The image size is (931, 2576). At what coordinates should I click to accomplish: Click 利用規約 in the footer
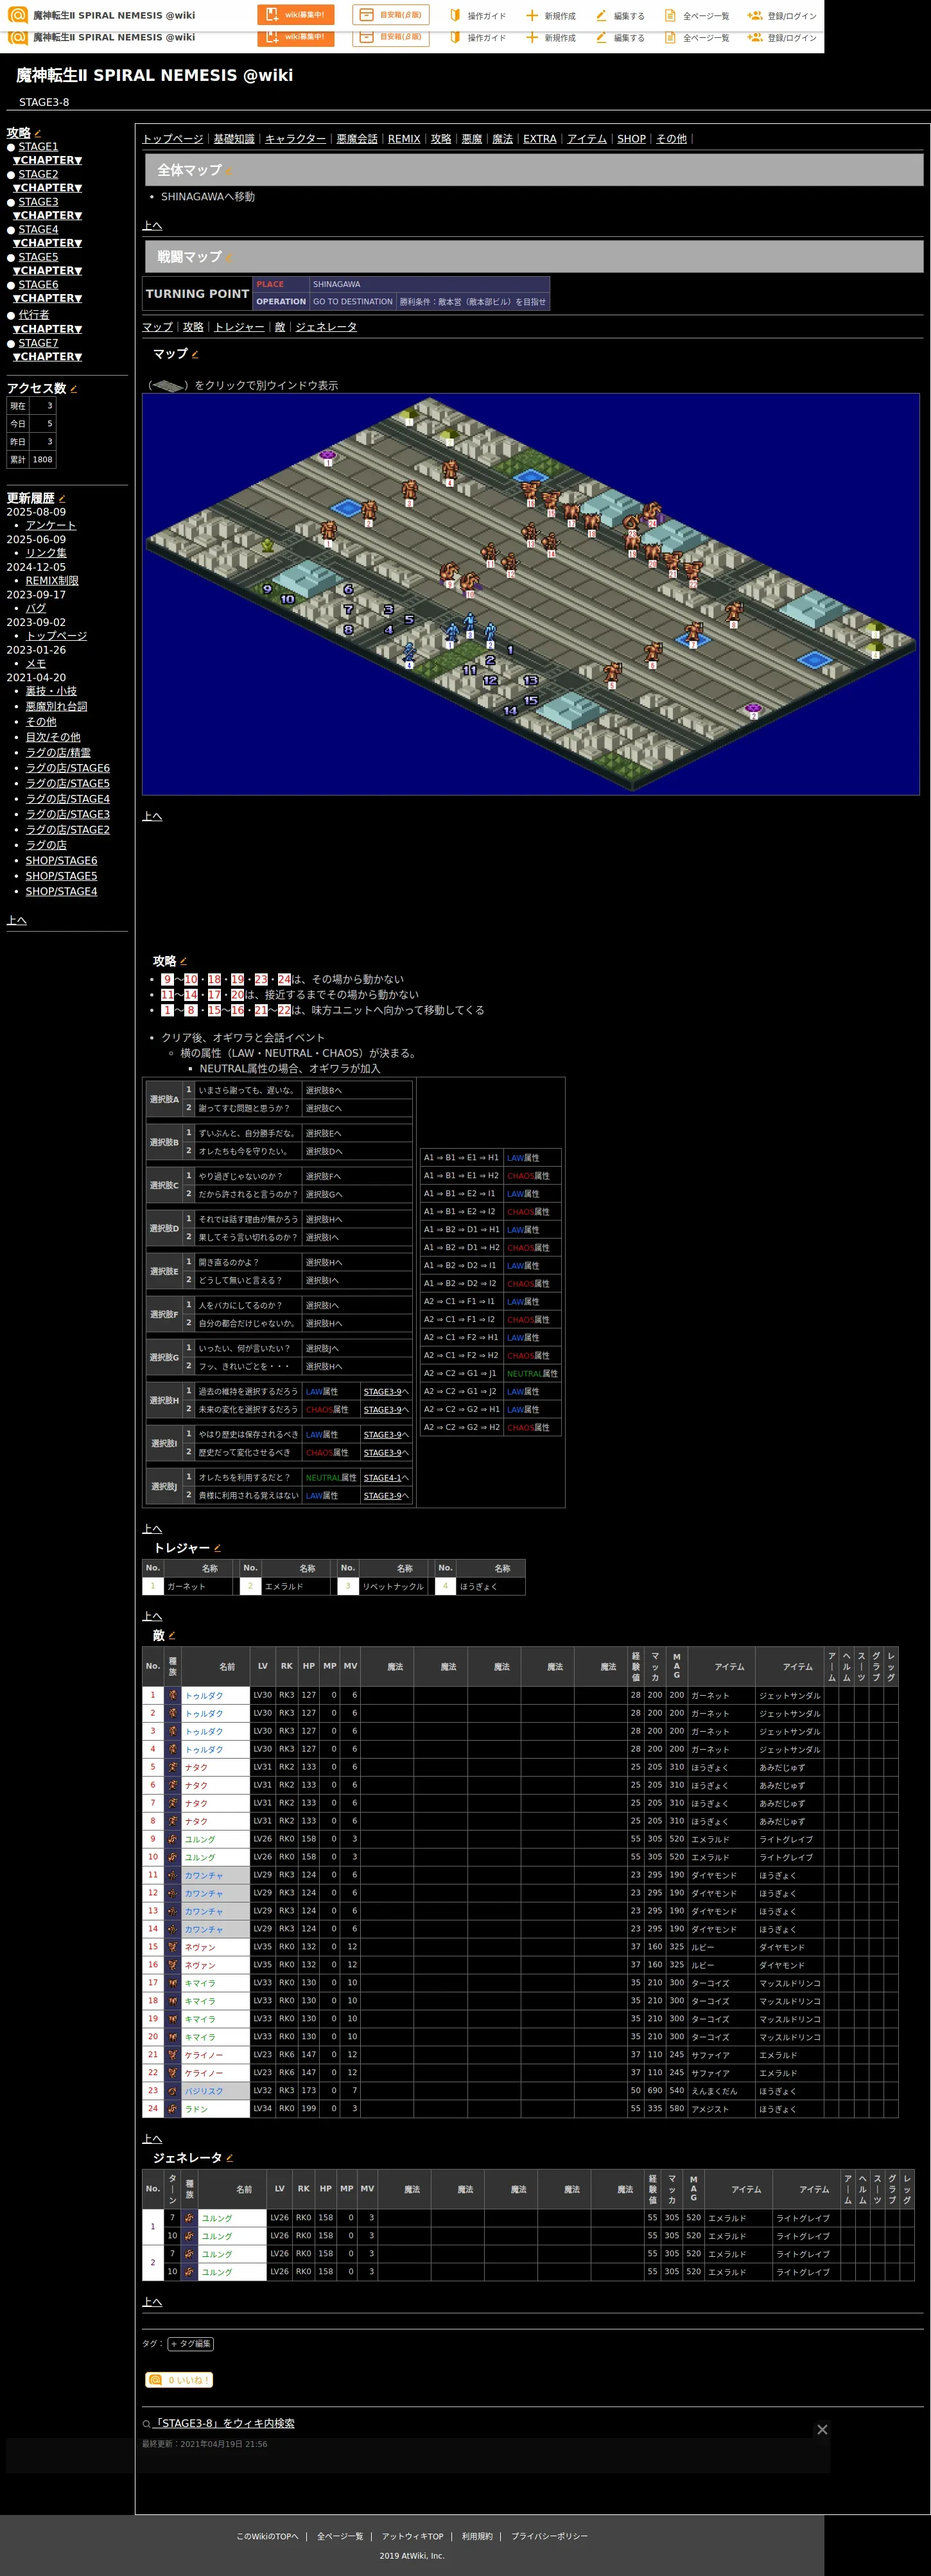coord(477,2536)
